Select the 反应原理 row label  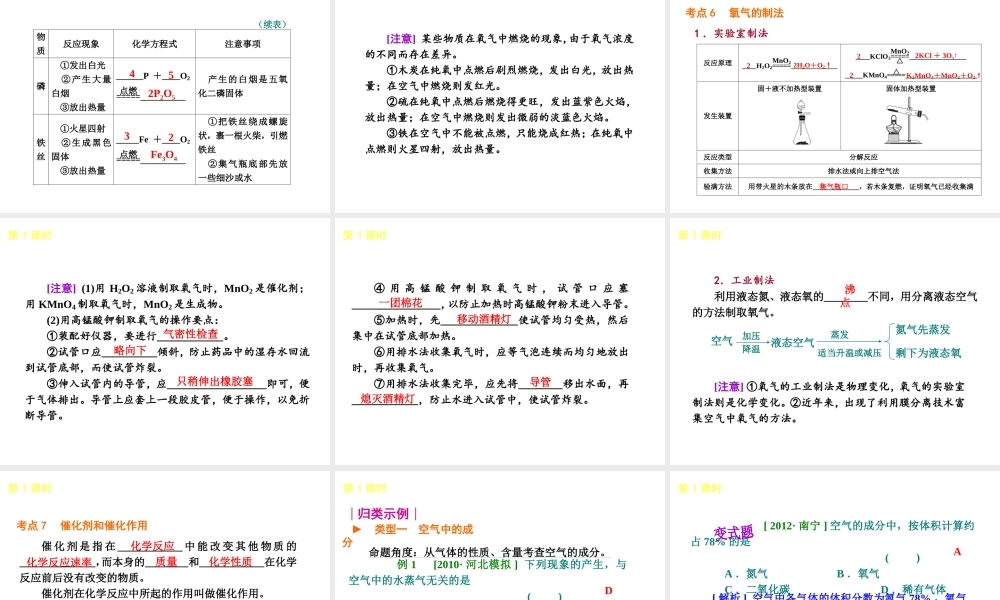[717, 62]
